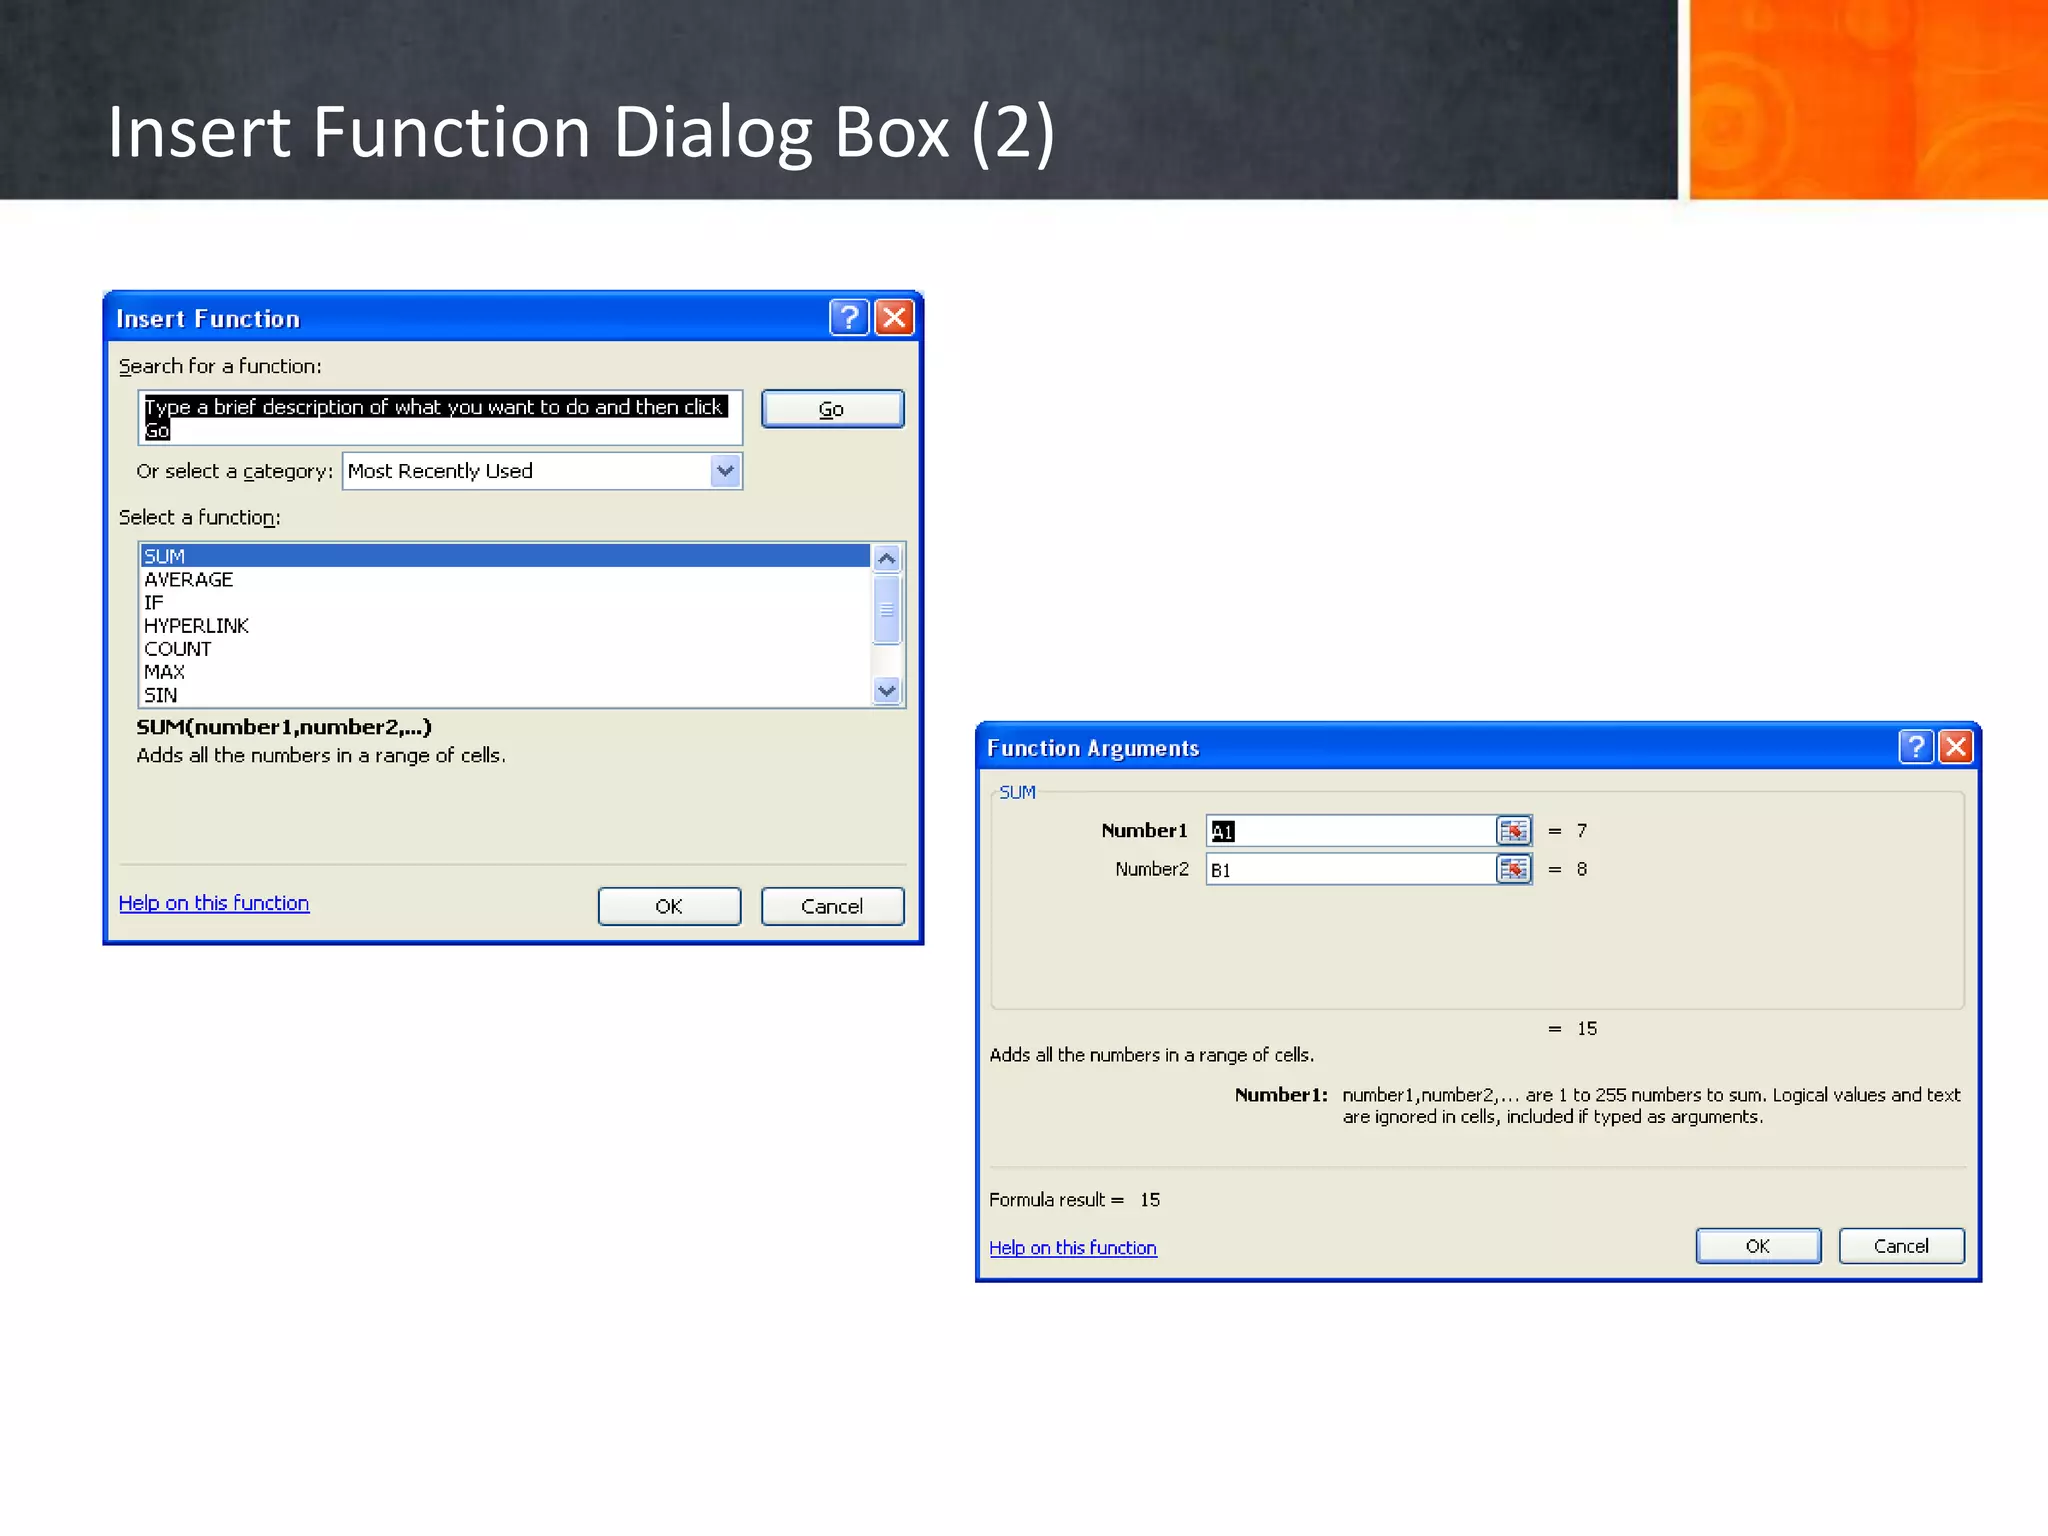
Task: Open Help on this function in Insert Function
Action: coord(214,903)
